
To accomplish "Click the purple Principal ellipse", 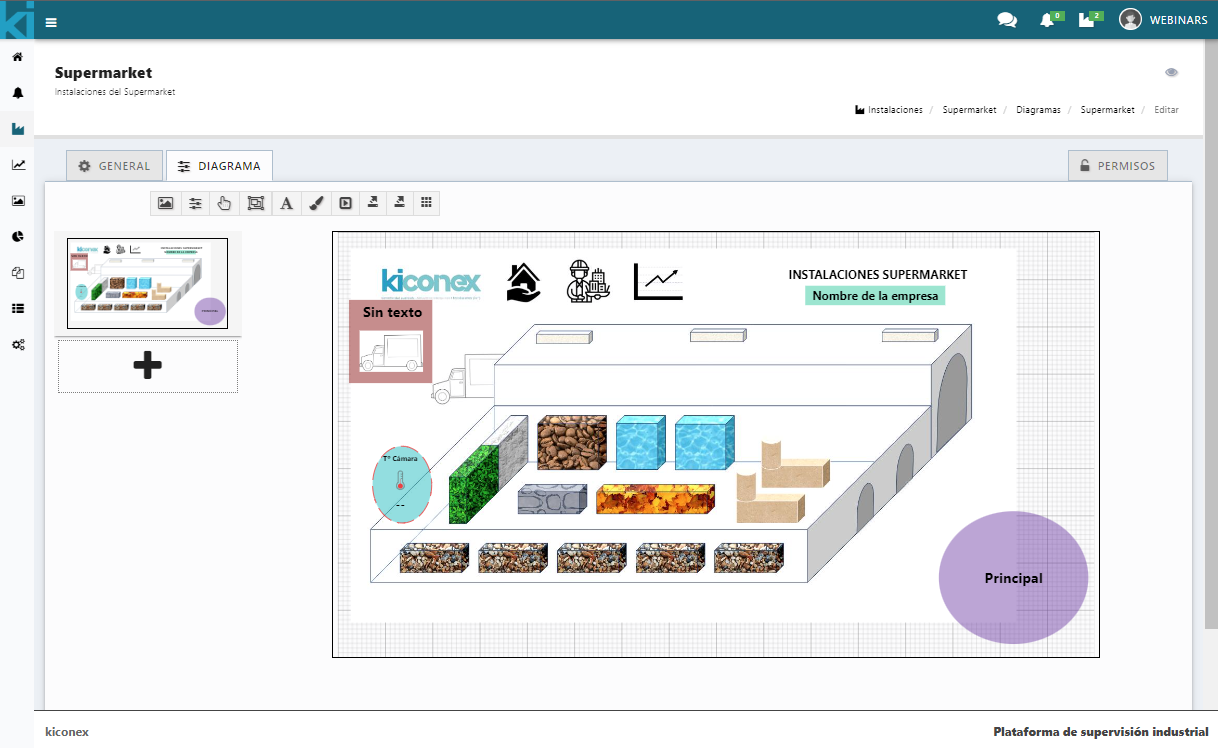I will coord(1013,578).
